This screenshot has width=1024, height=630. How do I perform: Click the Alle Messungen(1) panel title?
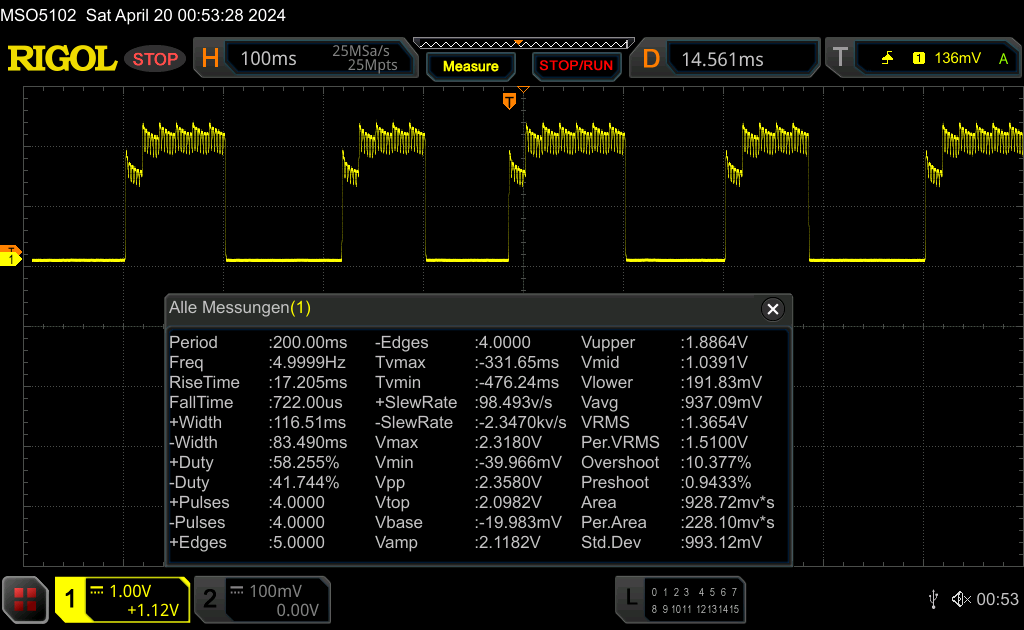point(240,307)
